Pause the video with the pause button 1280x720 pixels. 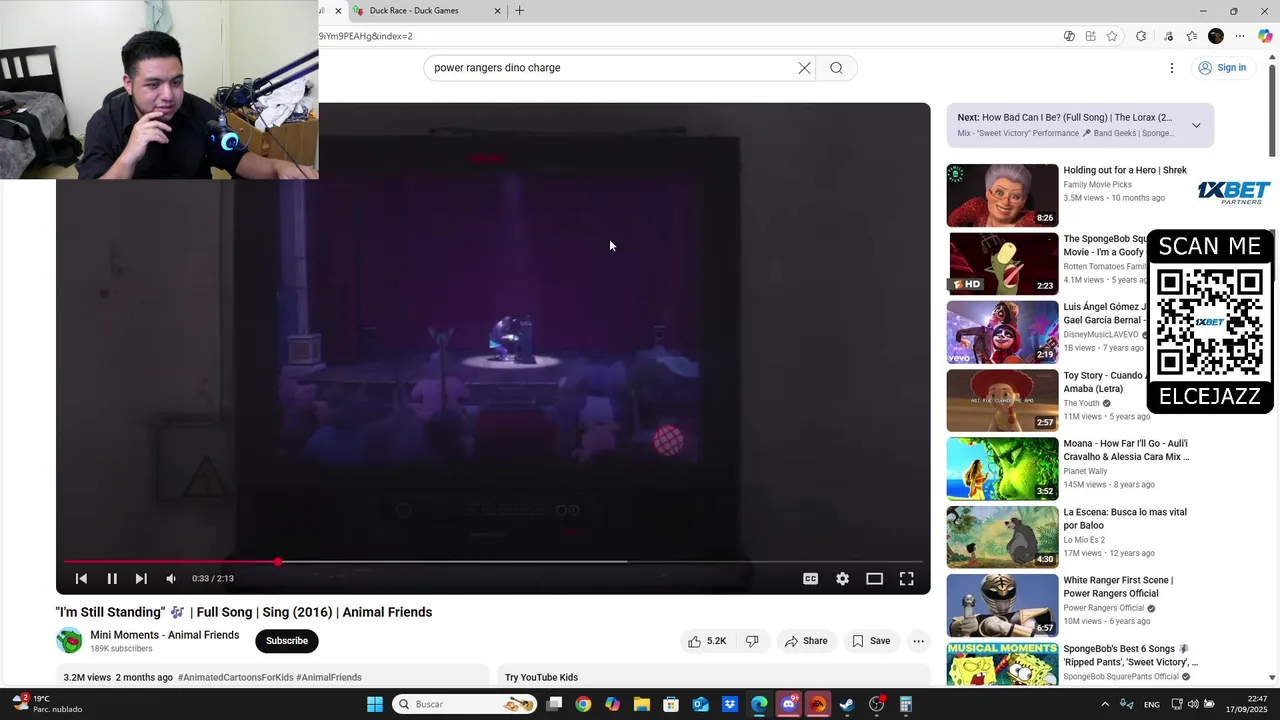tap(112, 578)
